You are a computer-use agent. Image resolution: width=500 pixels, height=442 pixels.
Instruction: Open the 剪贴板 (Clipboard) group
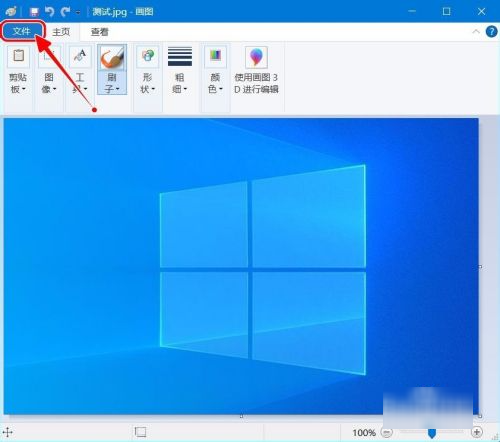18,70
